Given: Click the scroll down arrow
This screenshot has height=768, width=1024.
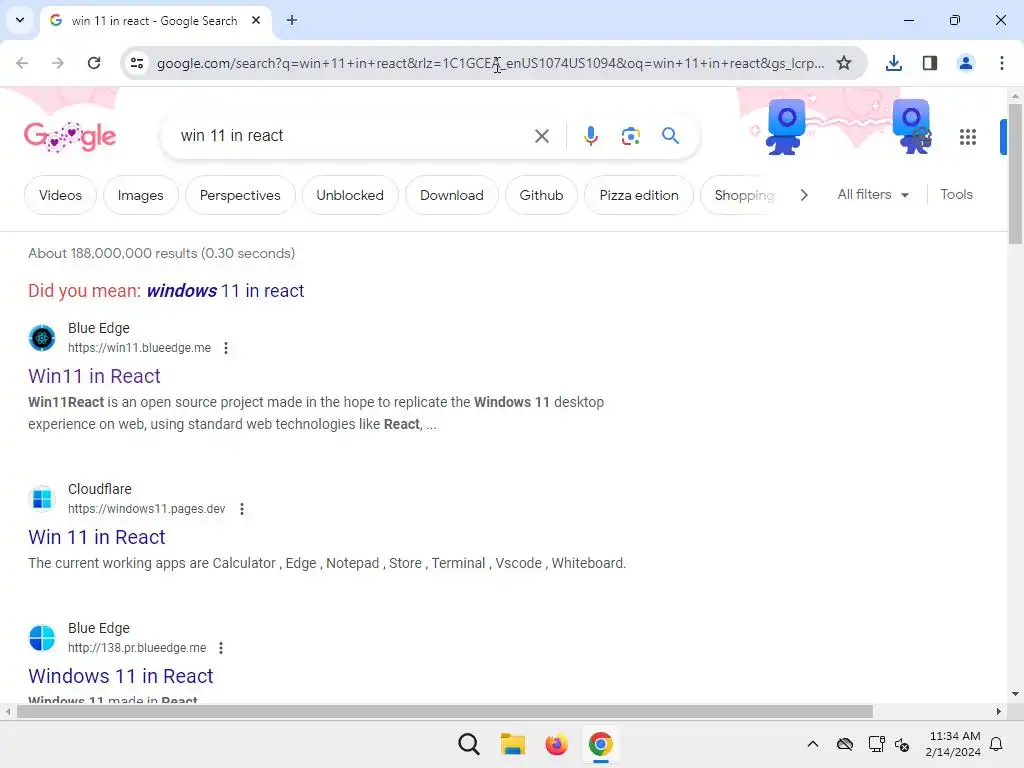Looking at the screenshot, I should pyautogui.click(x=1015, y=694).
